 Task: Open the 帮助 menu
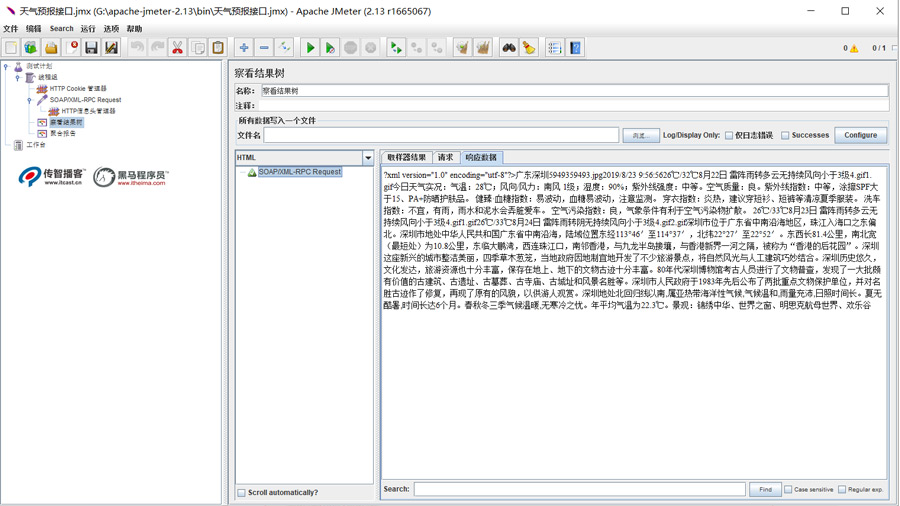click(134, 29)
